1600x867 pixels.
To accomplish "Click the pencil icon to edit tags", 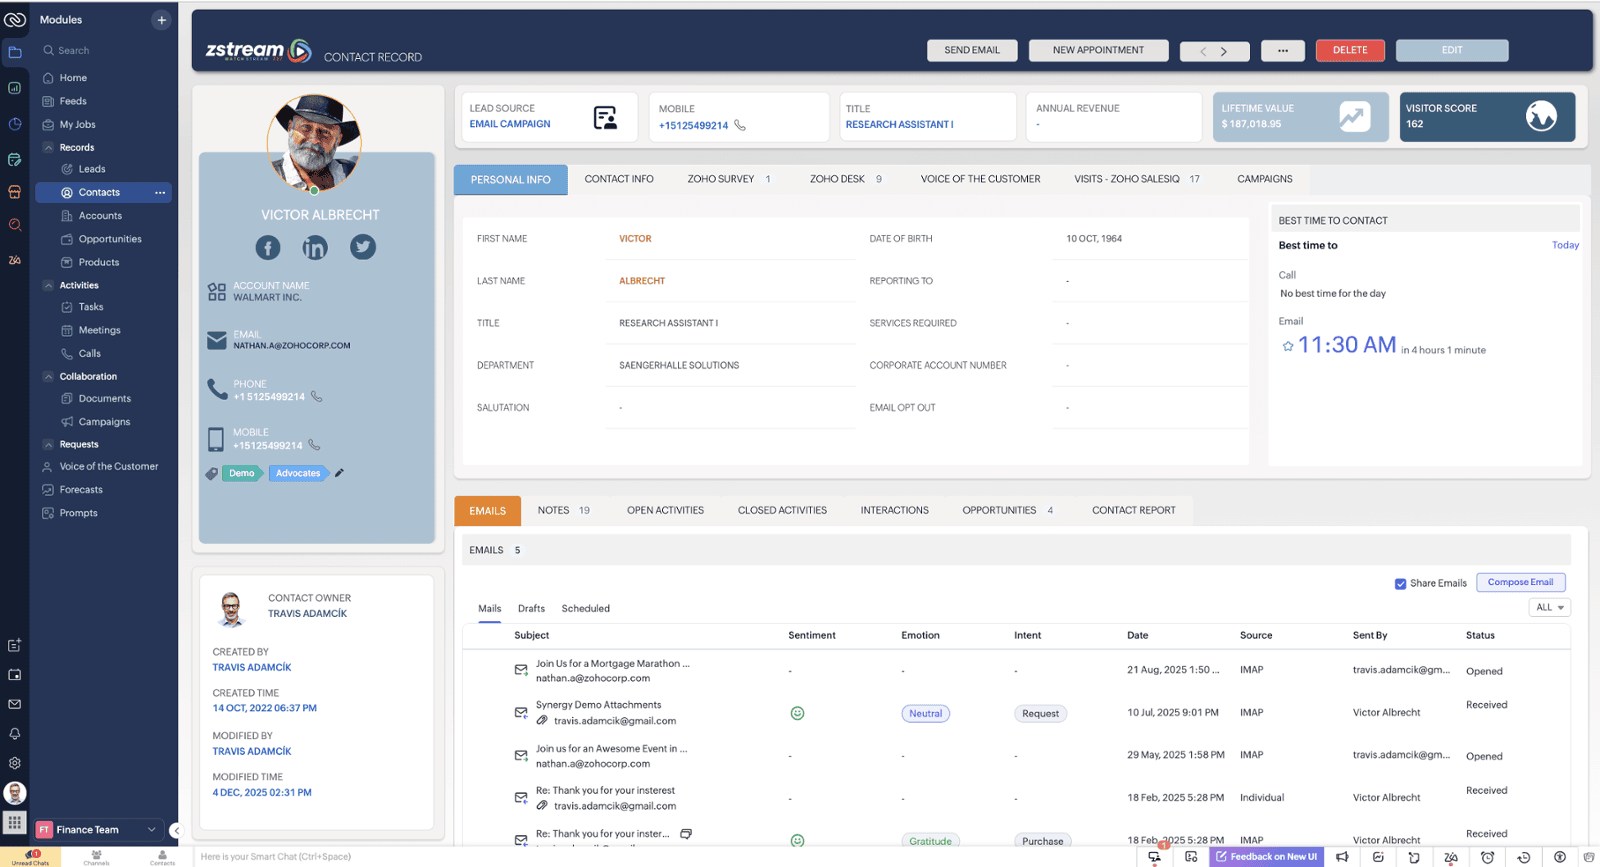I will pyautogui.click(x=340, y=473).
